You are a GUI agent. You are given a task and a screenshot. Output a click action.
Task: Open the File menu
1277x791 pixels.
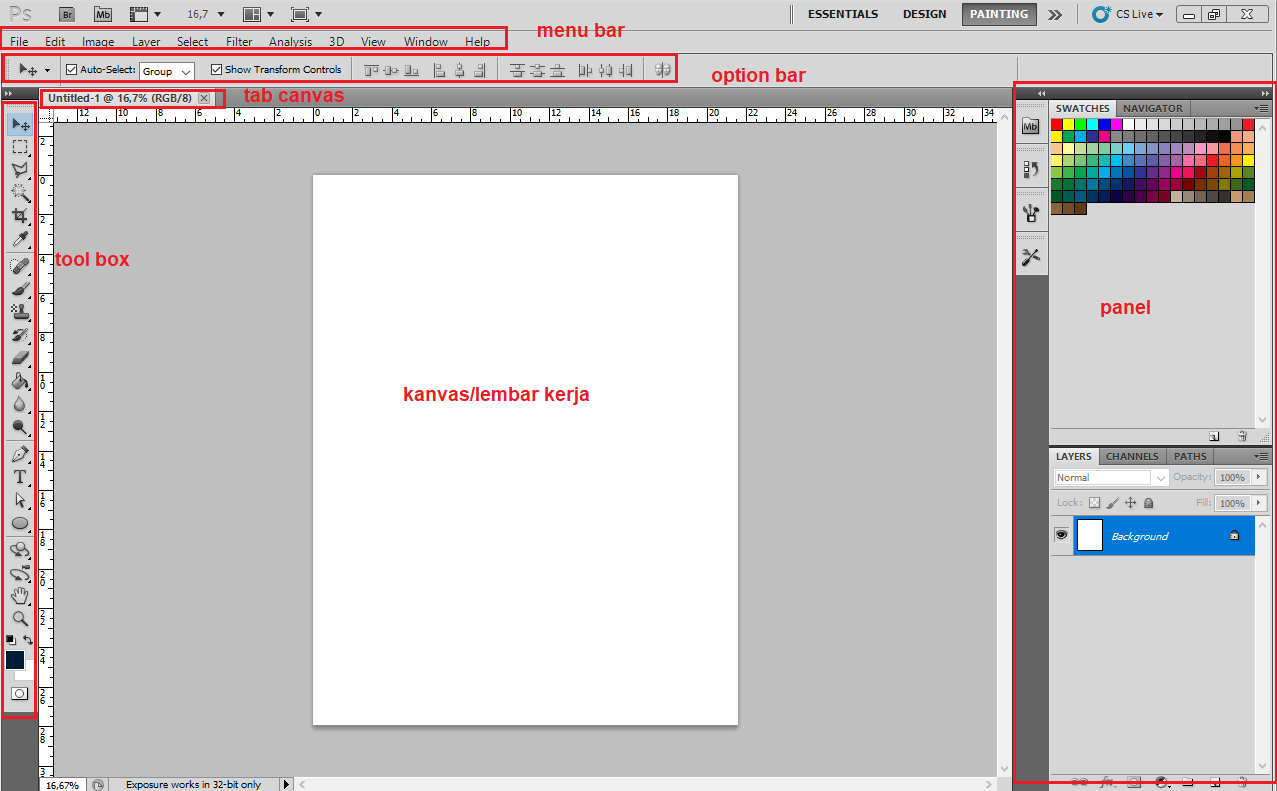(19, 42)
